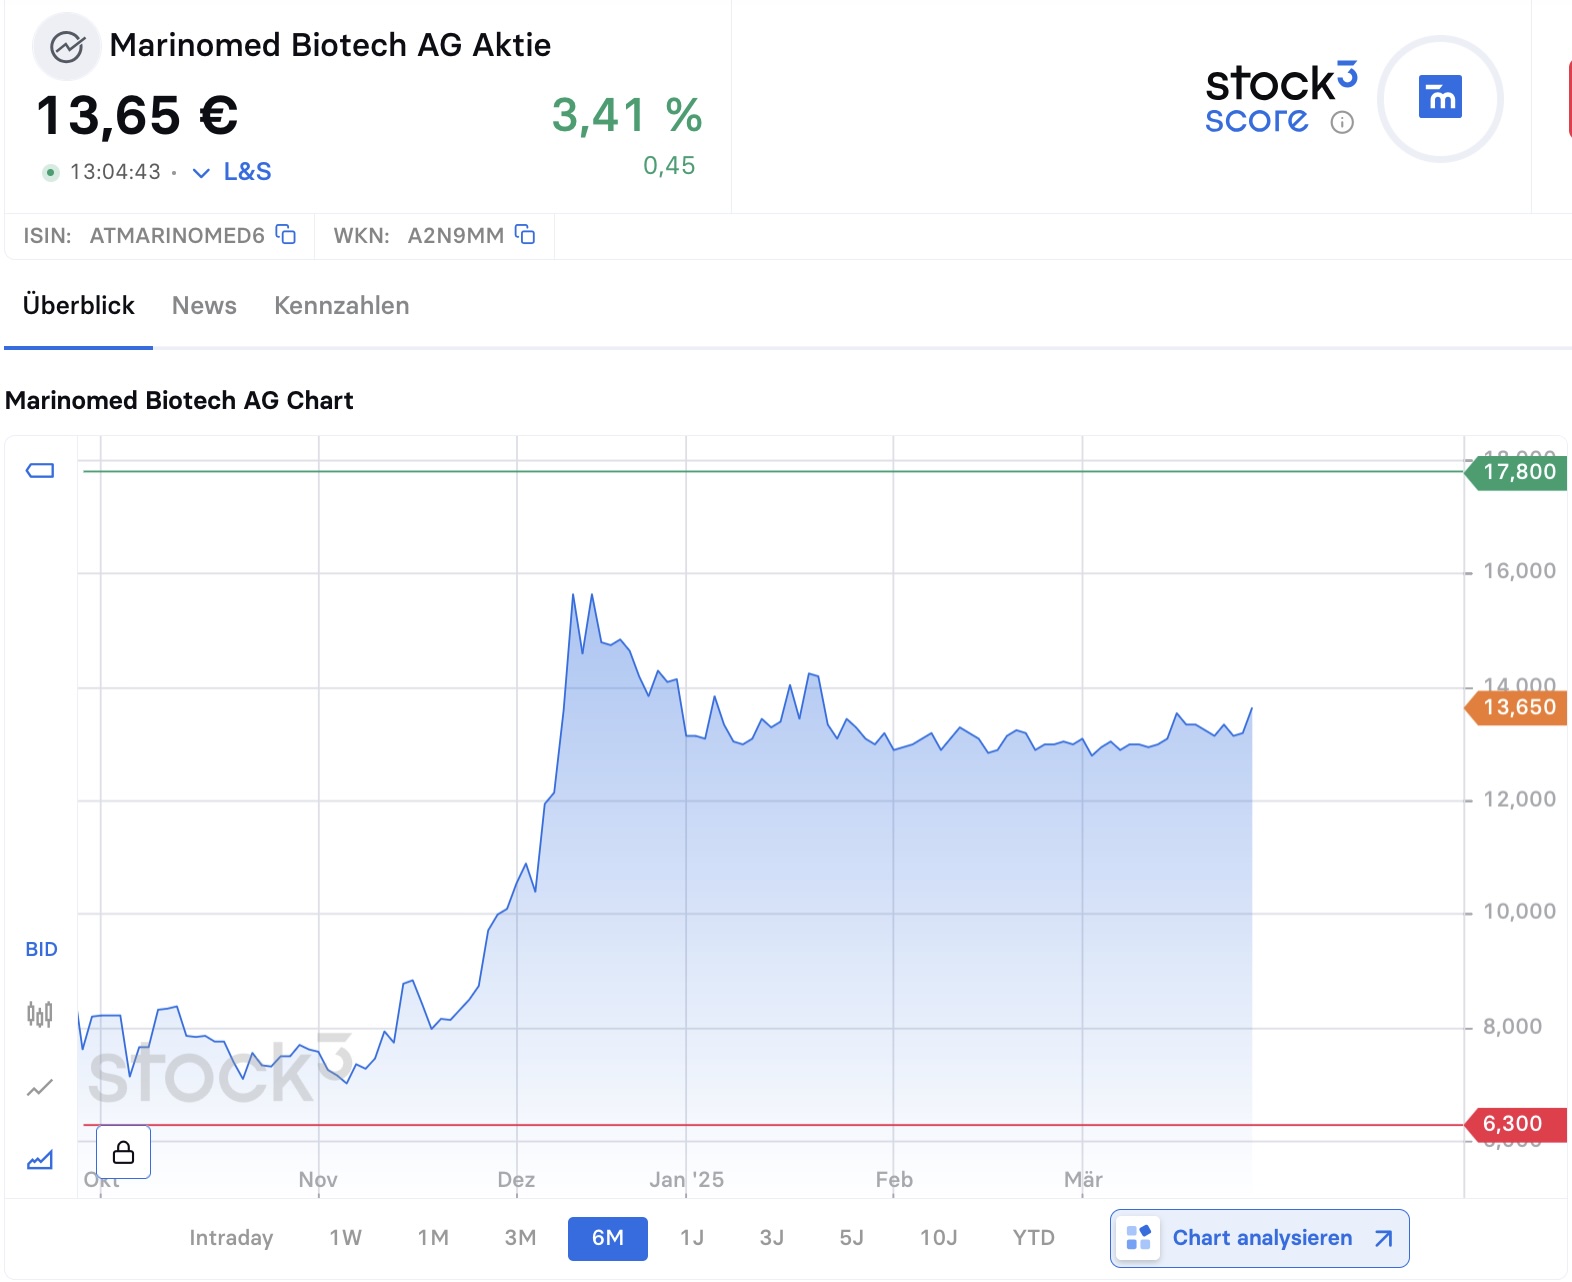Viewport: 1572px width, 1282px height.
Task: Copy the WKN code icon
Action: pyautogui.click(x=525, y=235)
